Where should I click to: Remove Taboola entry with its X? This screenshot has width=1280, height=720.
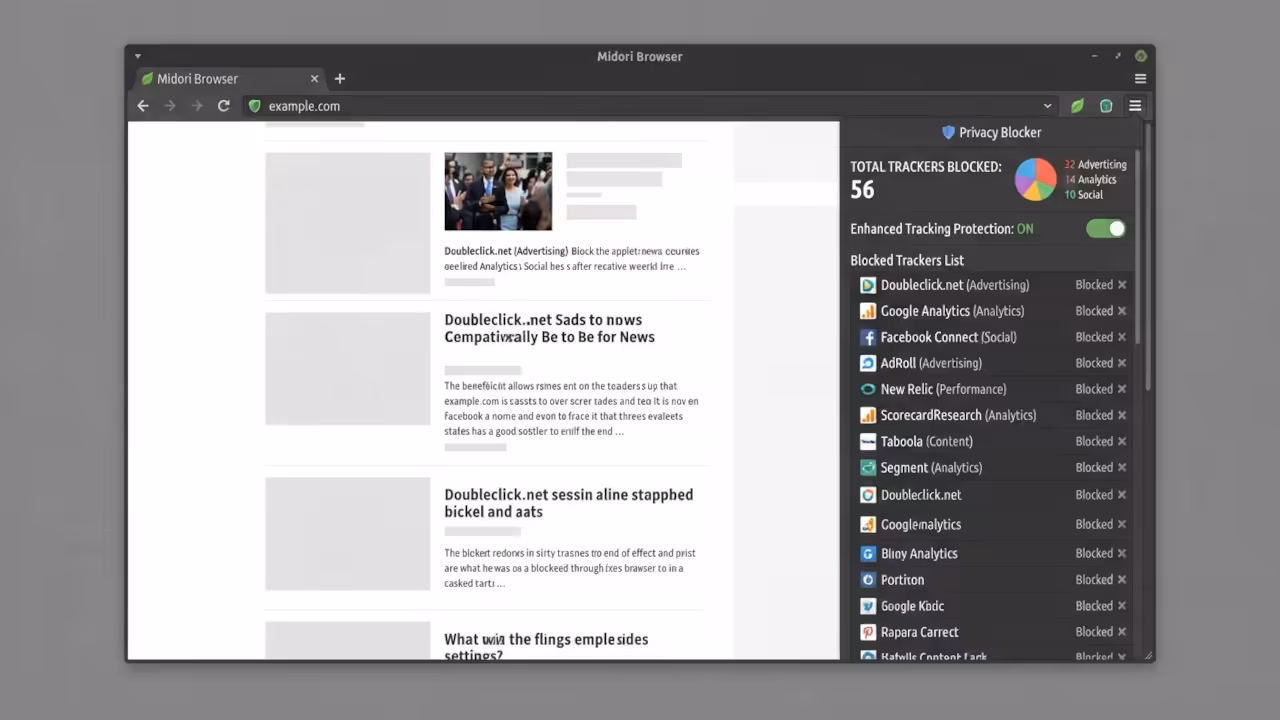[1122, 441]
